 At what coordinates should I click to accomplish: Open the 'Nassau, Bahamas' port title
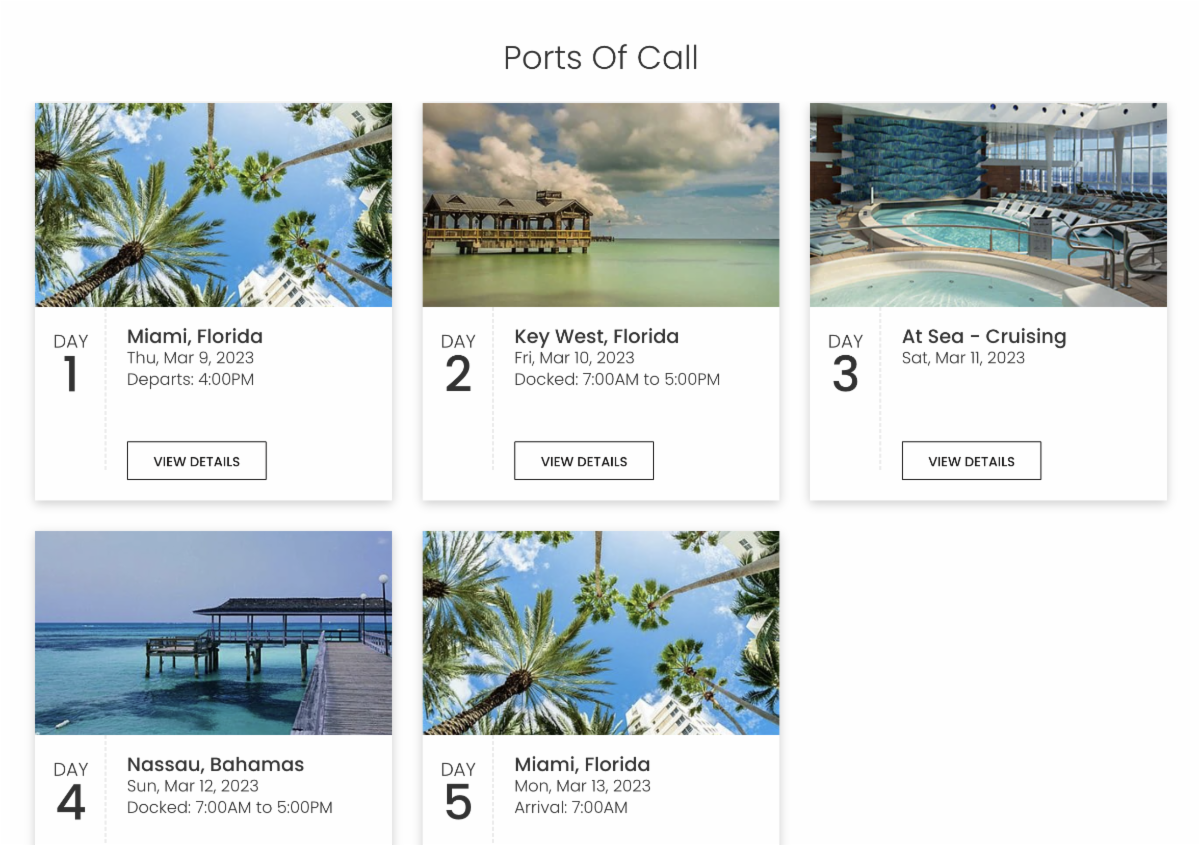[215, 765]
